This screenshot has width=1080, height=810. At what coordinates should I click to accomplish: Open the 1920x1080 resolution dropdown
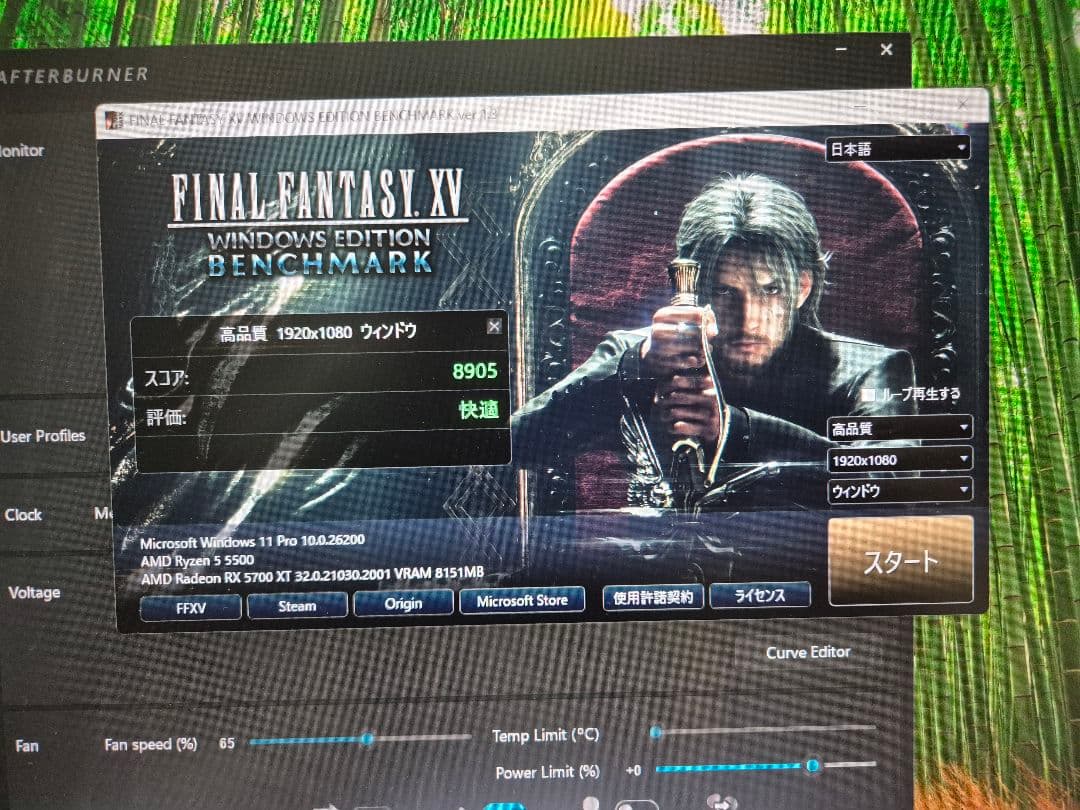tap(899, 460)
